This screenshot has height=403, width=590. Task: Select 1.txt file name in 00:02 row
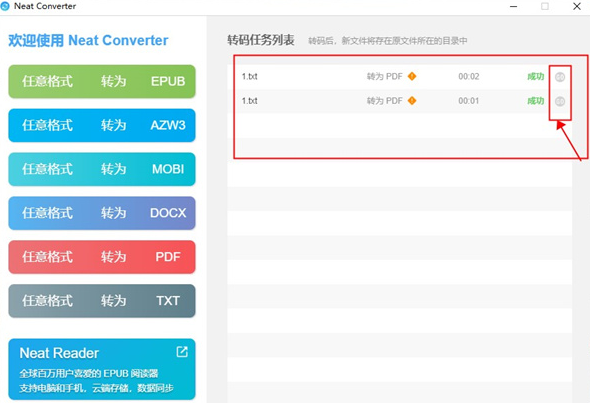click(249, 76)
